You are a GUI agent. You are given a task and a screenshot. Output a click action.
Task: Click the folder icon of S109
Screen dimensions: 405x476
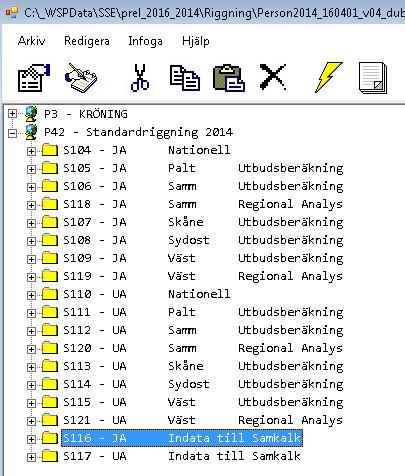pos(50,258)
